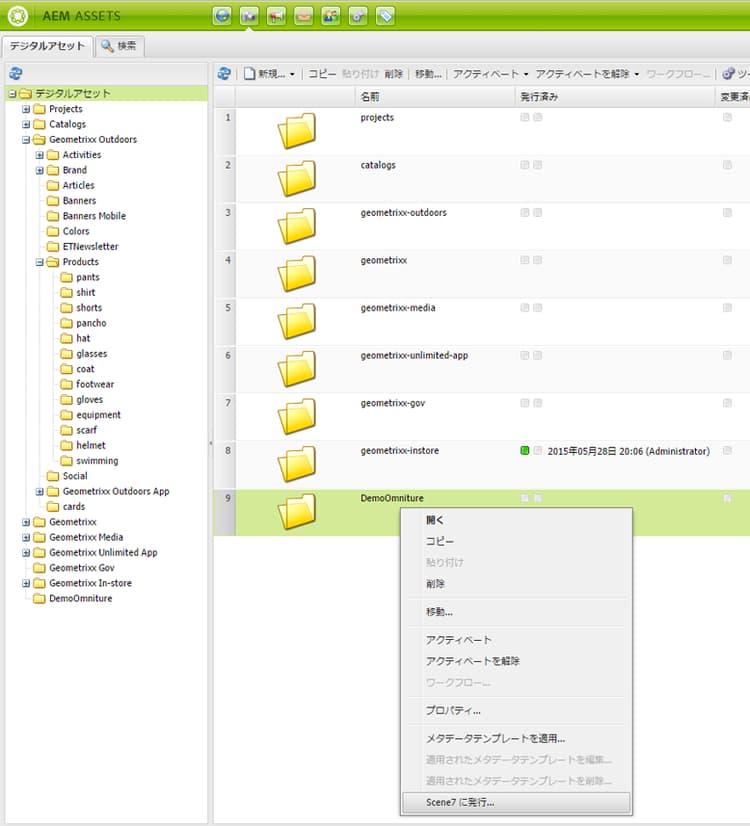Open the Websites globe icon in header

222,16
